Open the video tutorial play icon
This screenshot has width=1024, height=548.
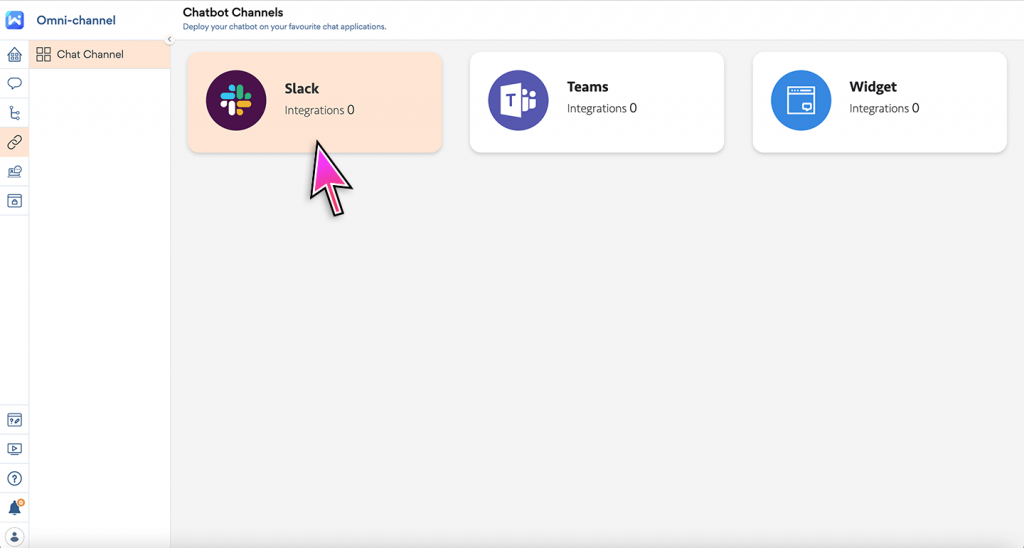coord(14,449)
